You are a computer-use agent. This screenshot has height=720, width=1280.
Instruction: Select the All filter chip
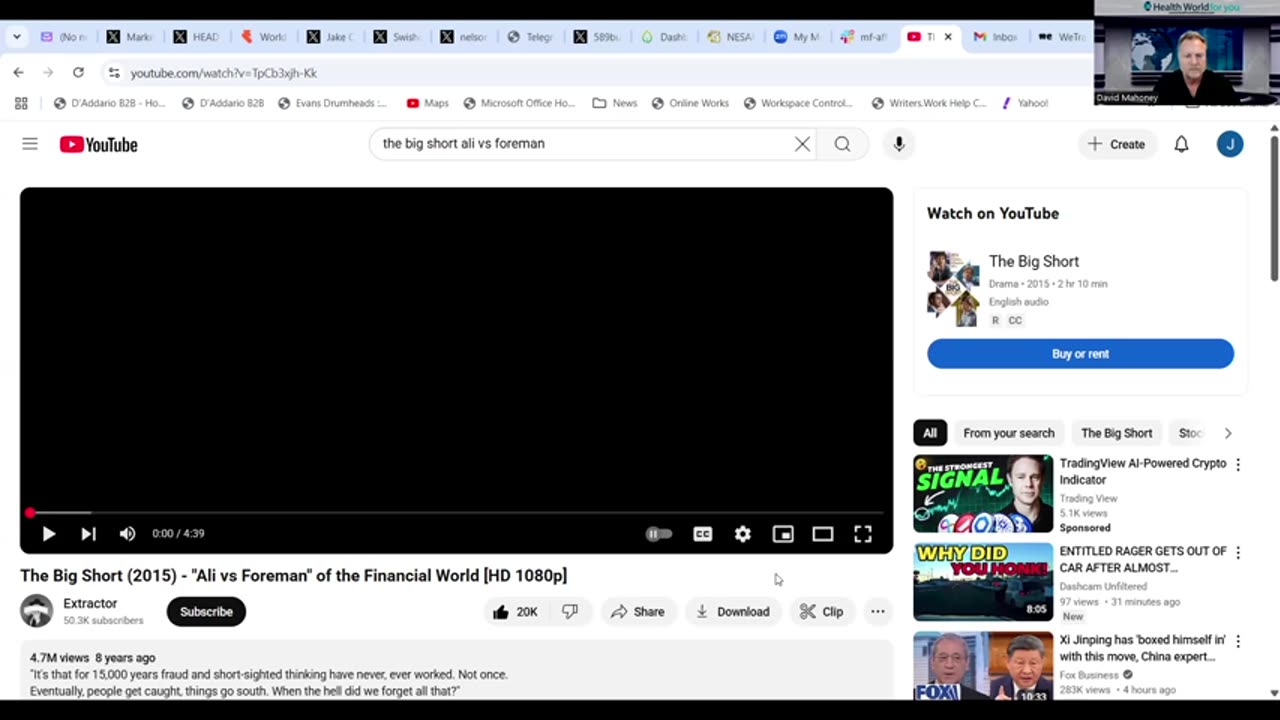point(930,433)
